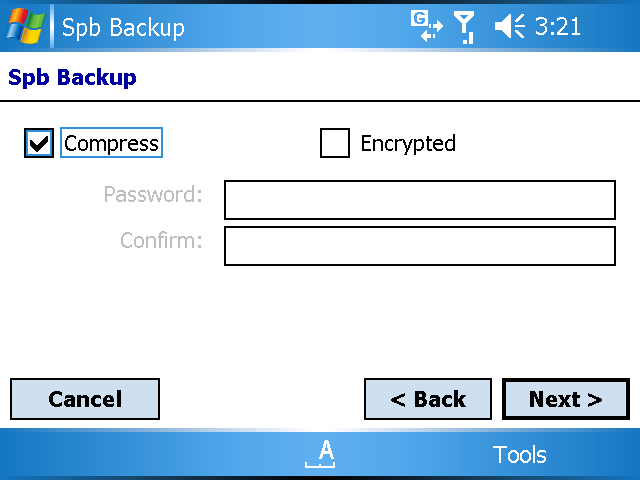Proceed with the Next button
The image size is (640, 480).
(x=566, y=399)
